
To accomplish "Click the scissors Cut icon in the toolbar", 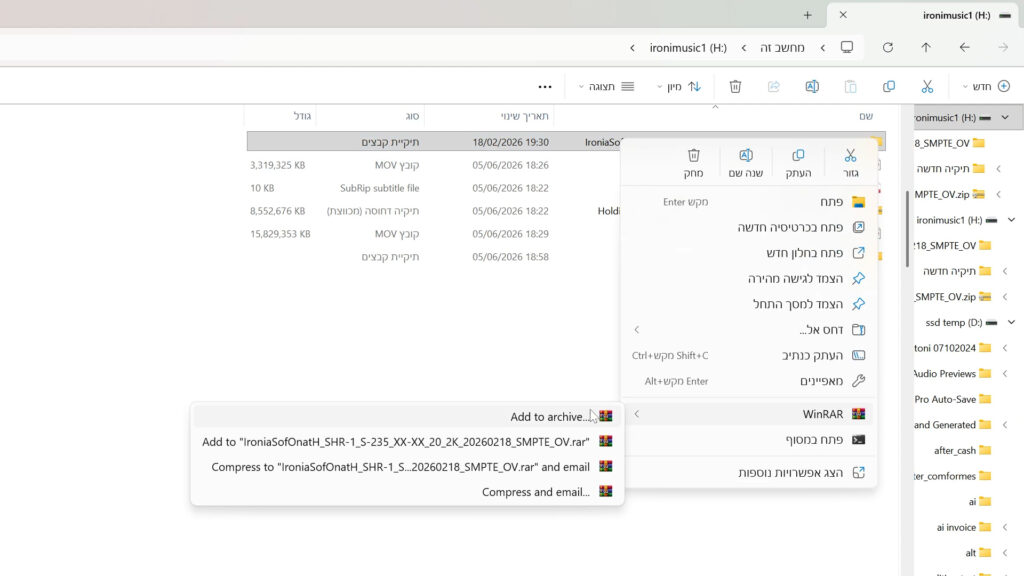I will tap(927, 86).
